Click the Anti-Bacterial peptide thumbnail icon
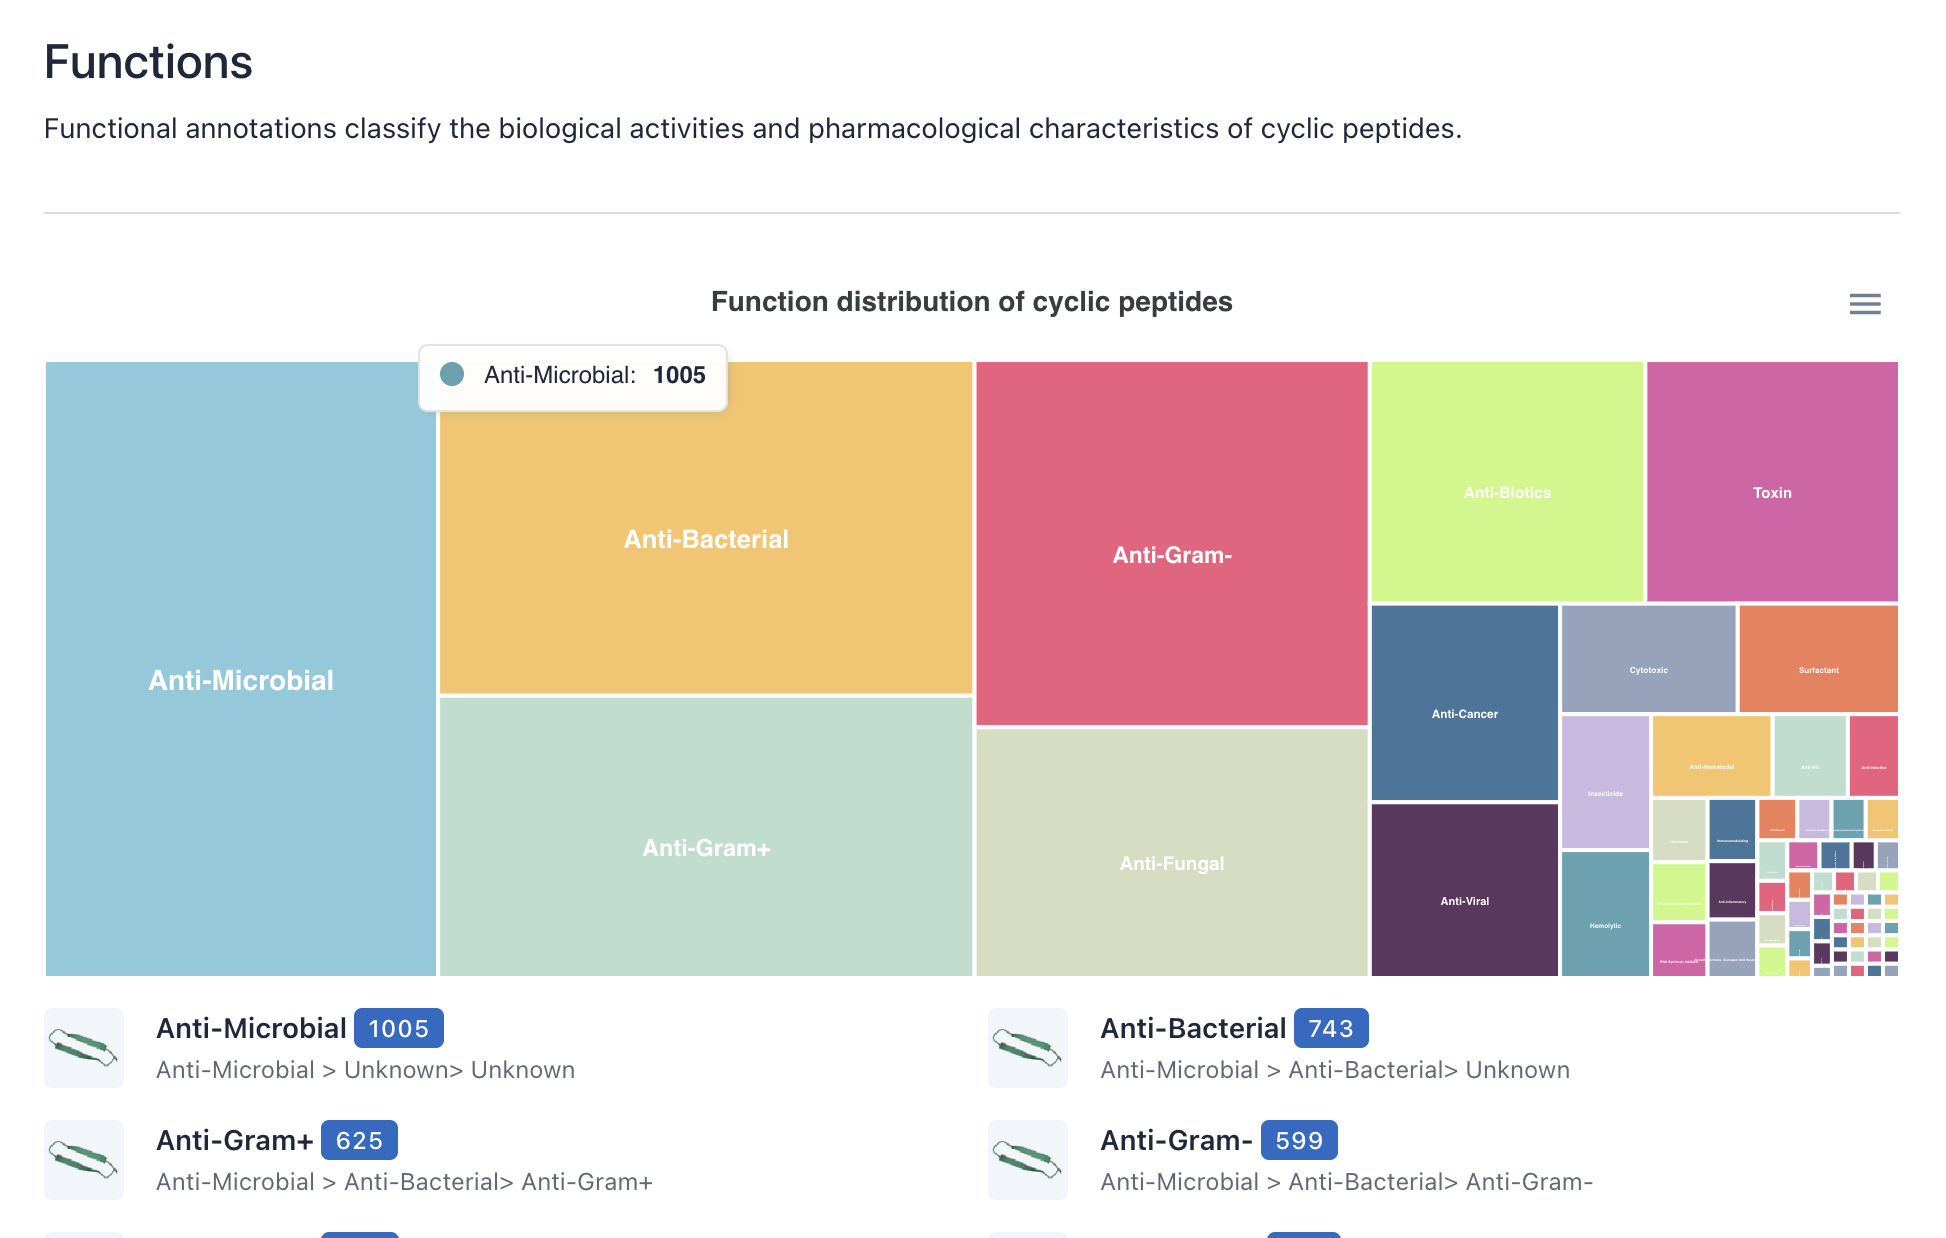 (1028, 1048)
